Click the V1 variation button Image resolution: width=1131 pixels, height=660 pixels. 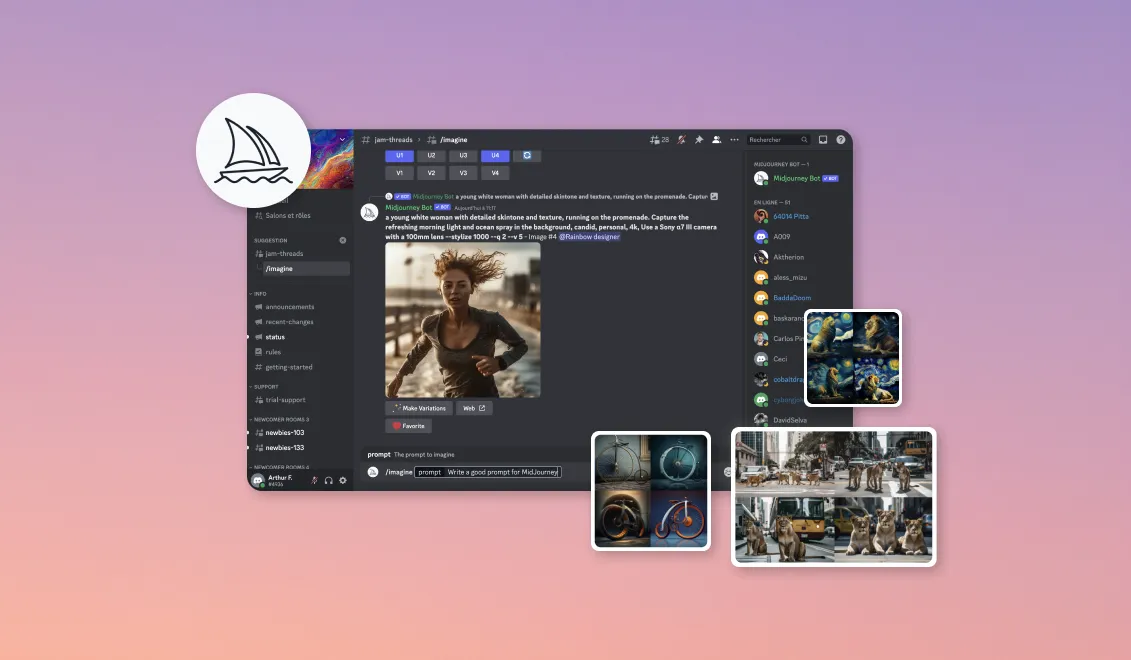pos(400,173)
